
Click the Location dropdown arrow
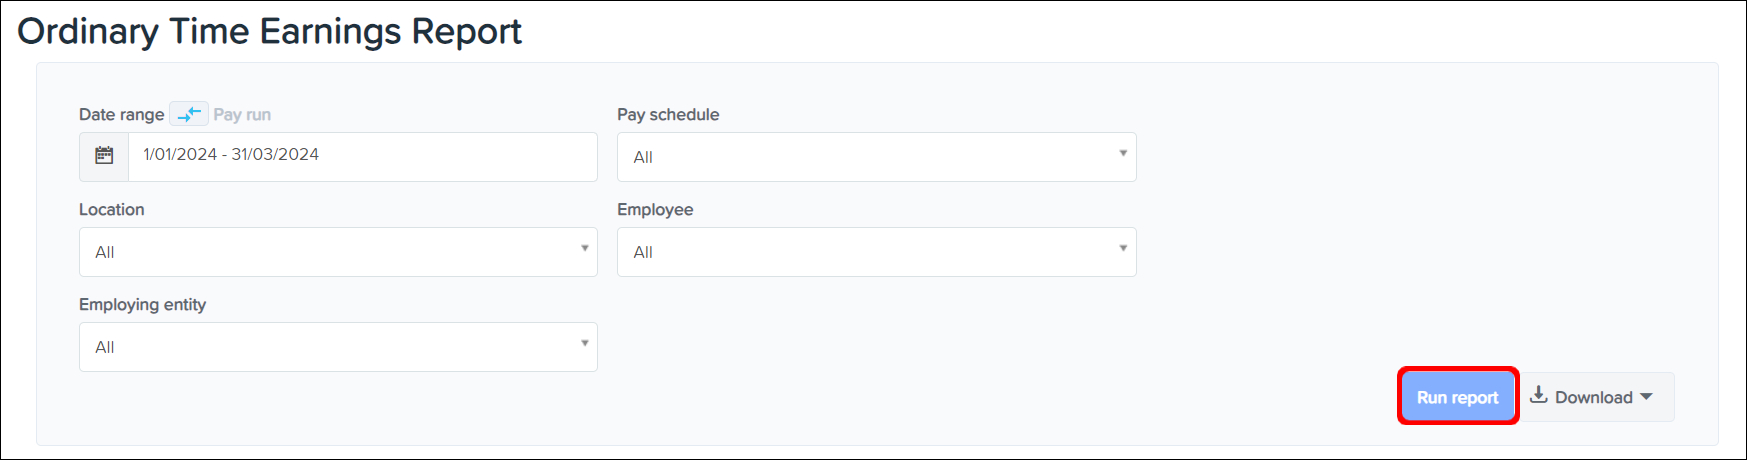point(585,249)
